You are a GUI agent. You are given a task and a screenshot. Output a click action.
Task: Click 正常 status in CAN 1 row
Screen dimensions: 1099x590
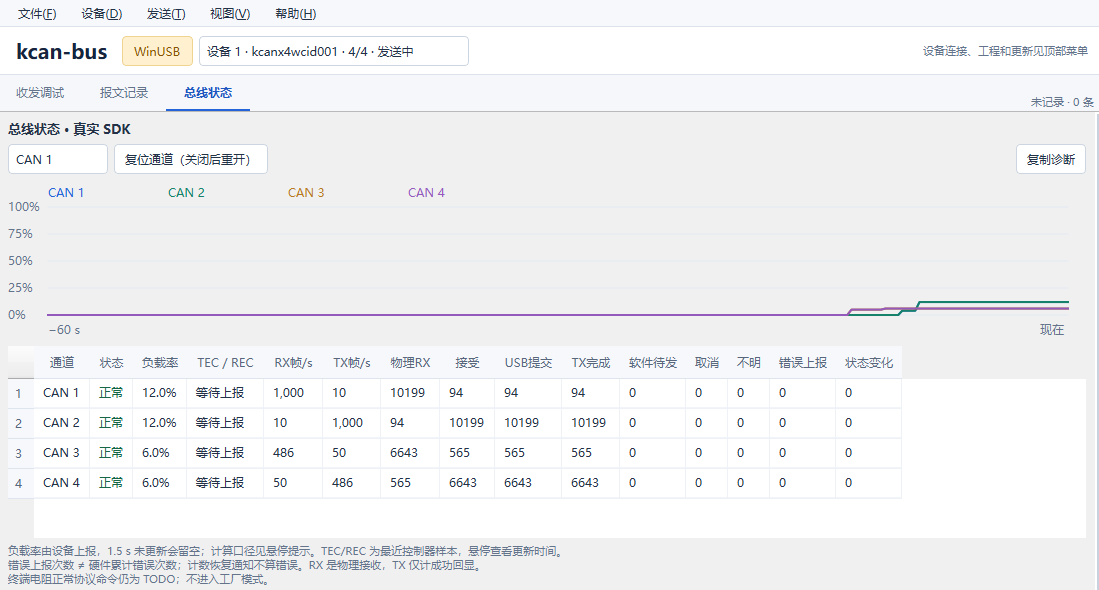(x=111, y=393)
